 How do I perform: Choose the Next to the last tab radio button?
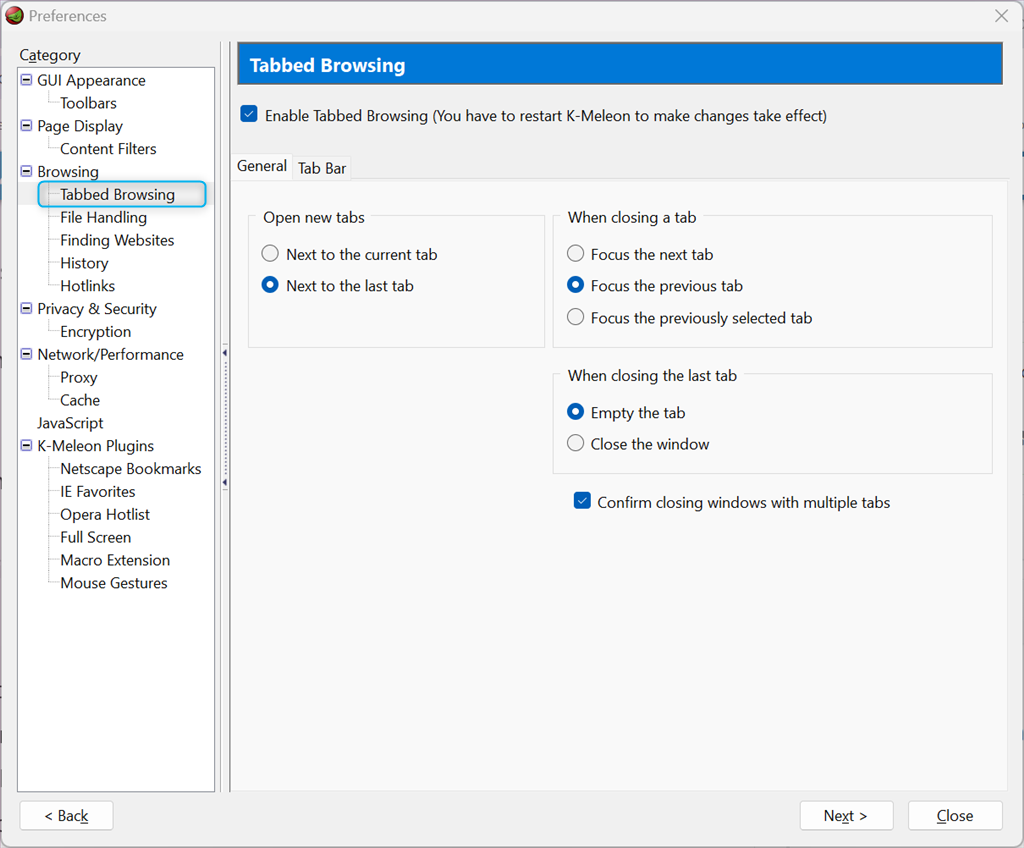click(270, 285)
